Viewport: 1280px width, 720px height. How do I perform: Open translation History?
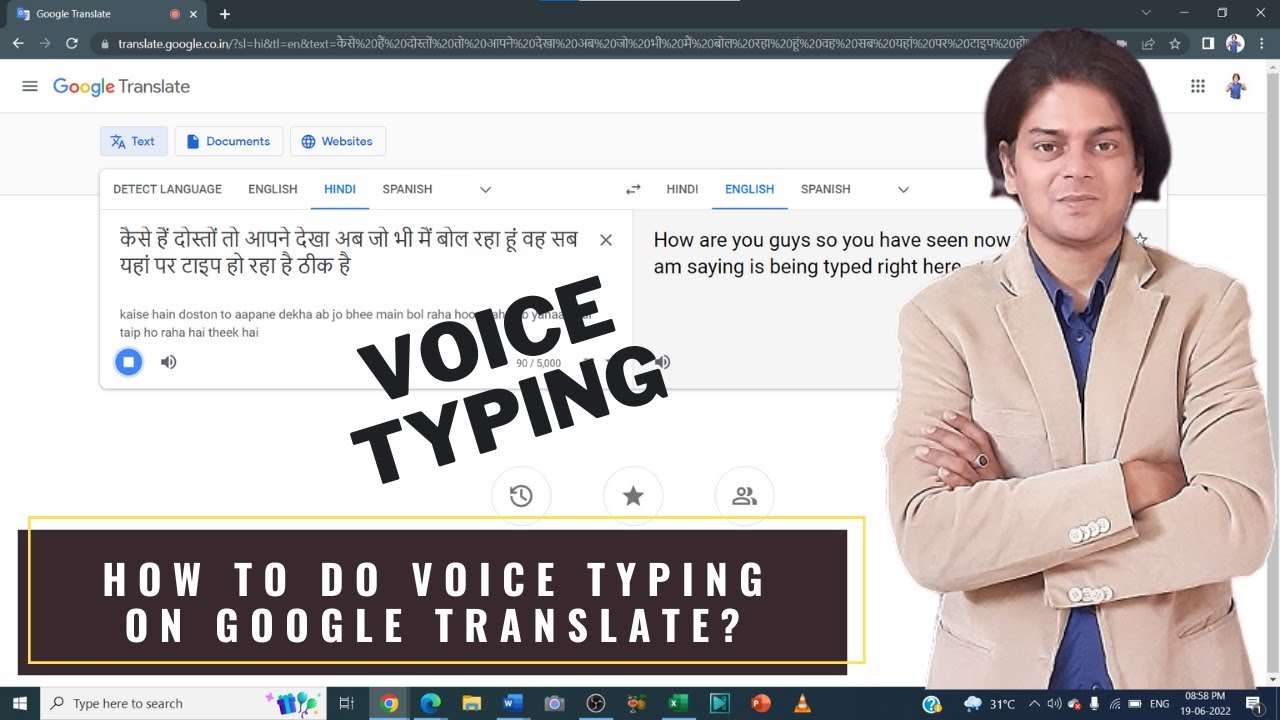[521, 496]
